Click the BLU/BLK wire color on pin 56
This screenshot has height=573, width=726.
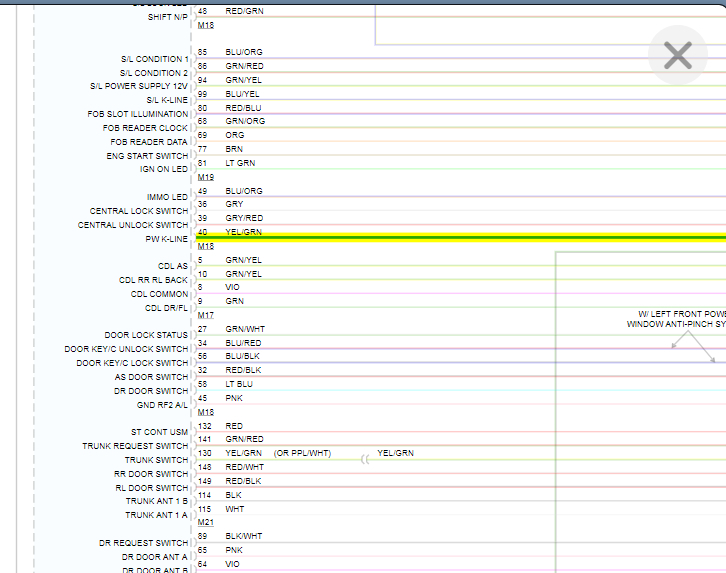[x=243, y=356]
